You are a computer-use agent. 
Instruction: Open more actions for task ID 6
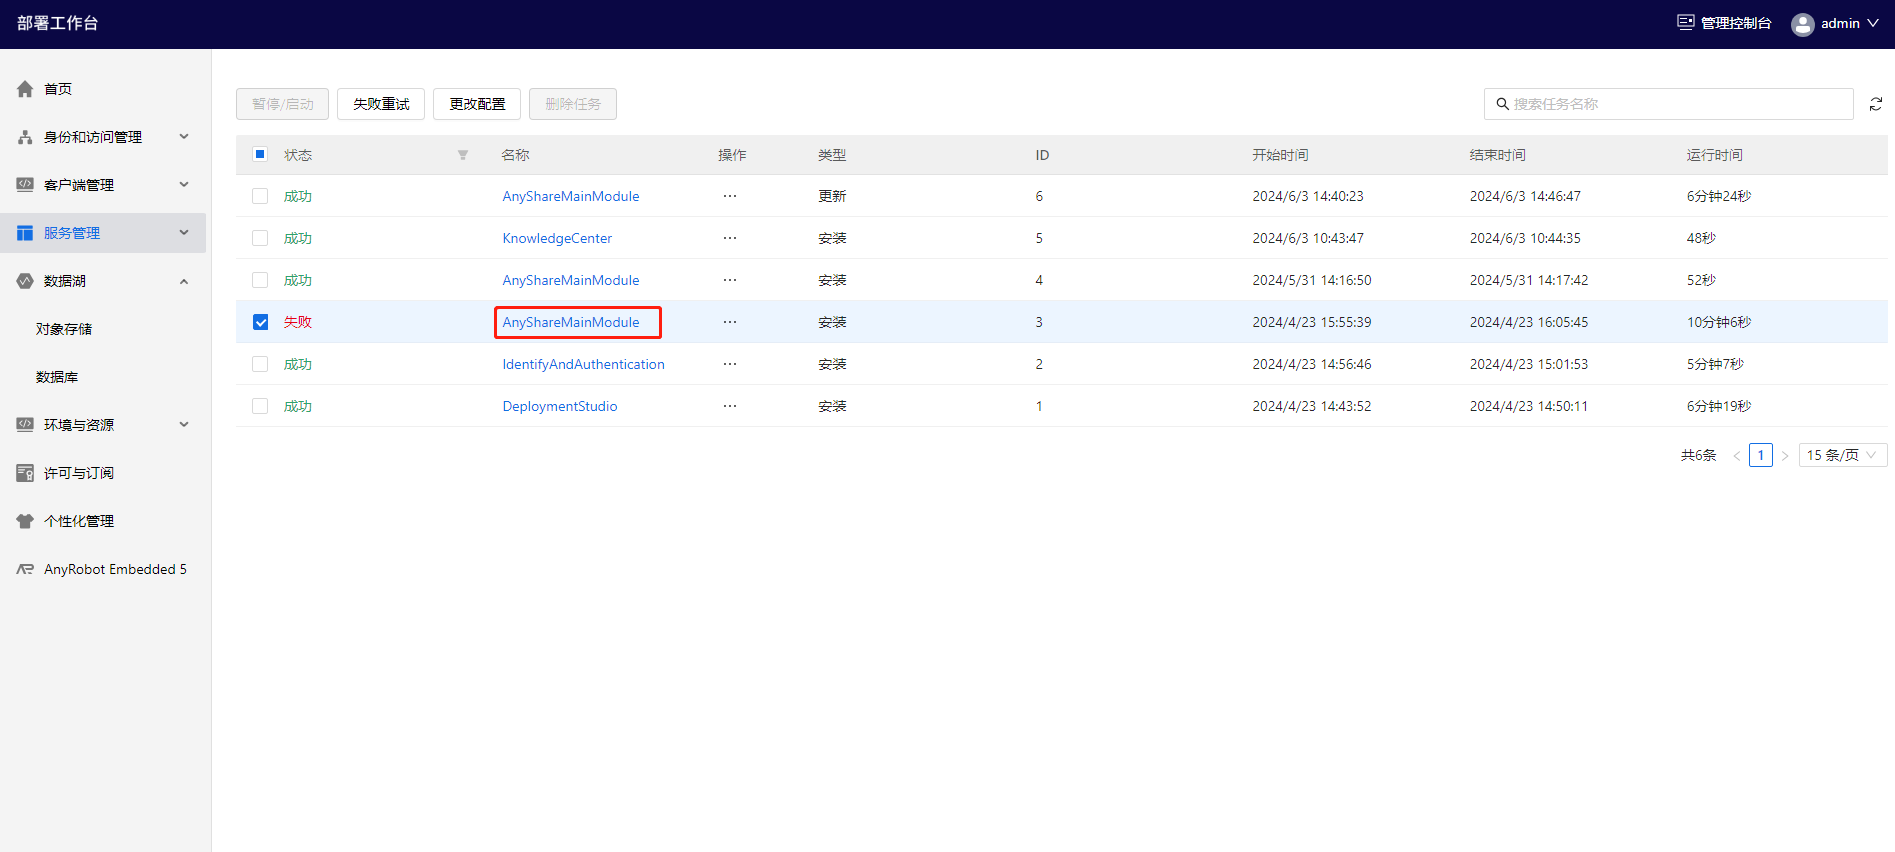[x=730, y=196]
